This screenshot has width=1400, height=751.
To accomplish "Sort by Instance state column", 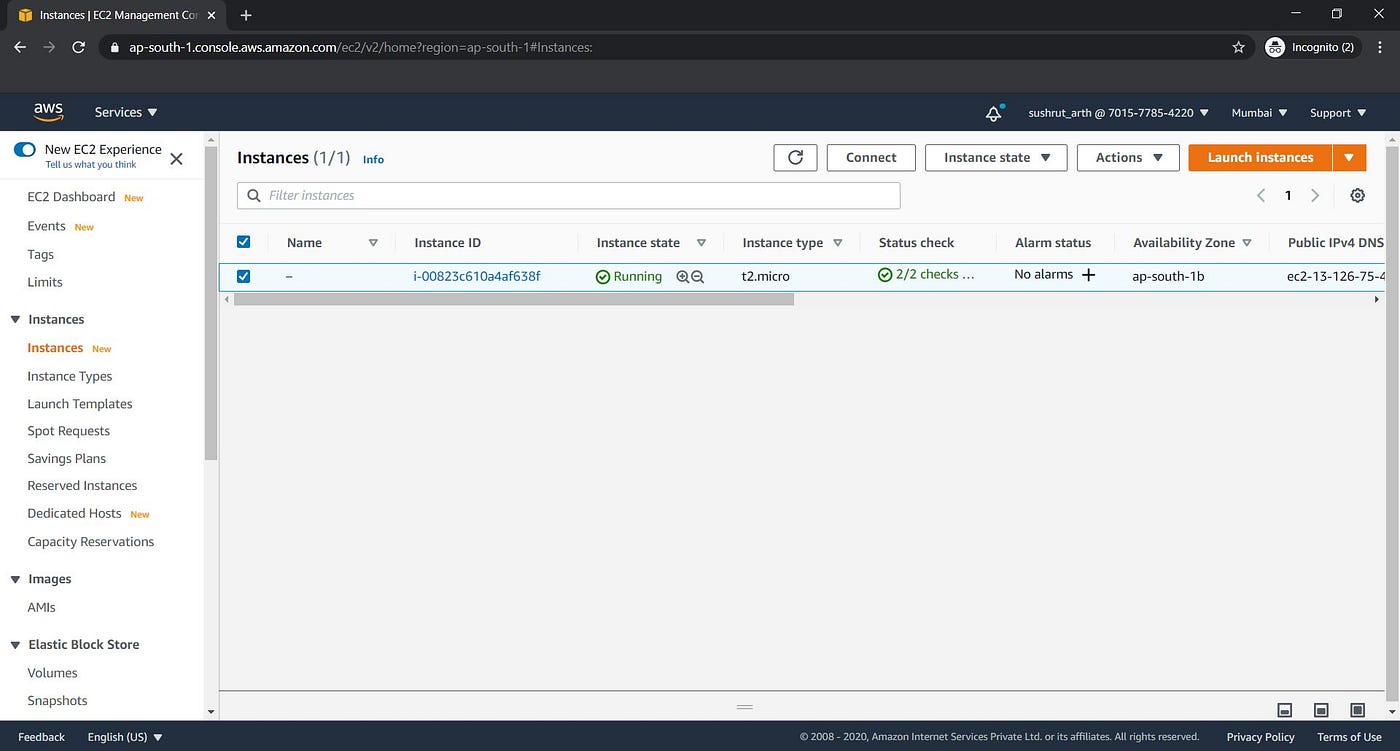I will pos(701,243).
